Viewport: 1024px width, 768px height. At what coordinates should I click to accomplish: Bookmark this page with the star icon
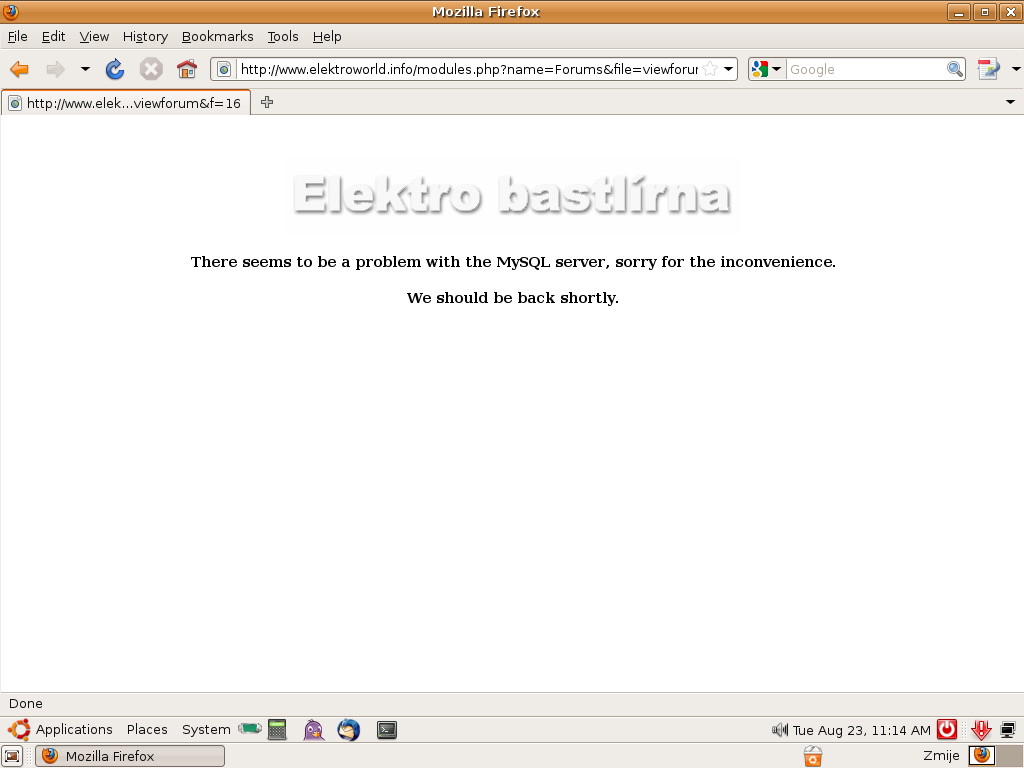[x=709, y=69]
